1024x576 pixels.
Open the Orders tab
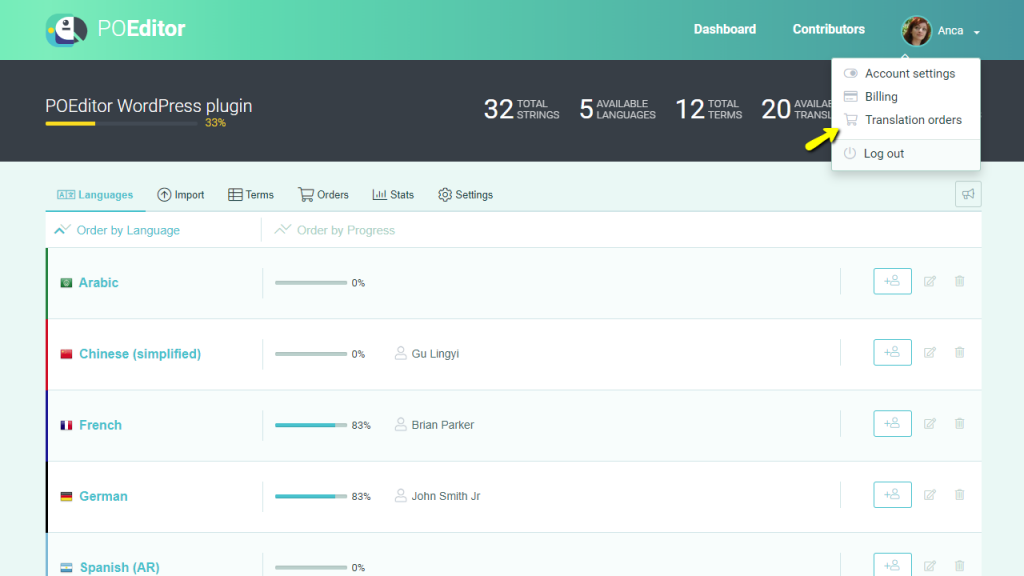[x=323, y=195]
